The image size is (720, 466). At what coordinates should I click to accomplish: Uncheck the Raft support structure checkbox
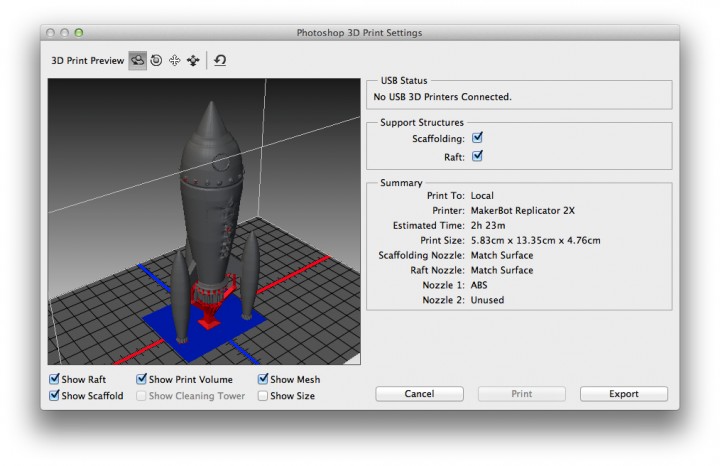pos(478,156)
